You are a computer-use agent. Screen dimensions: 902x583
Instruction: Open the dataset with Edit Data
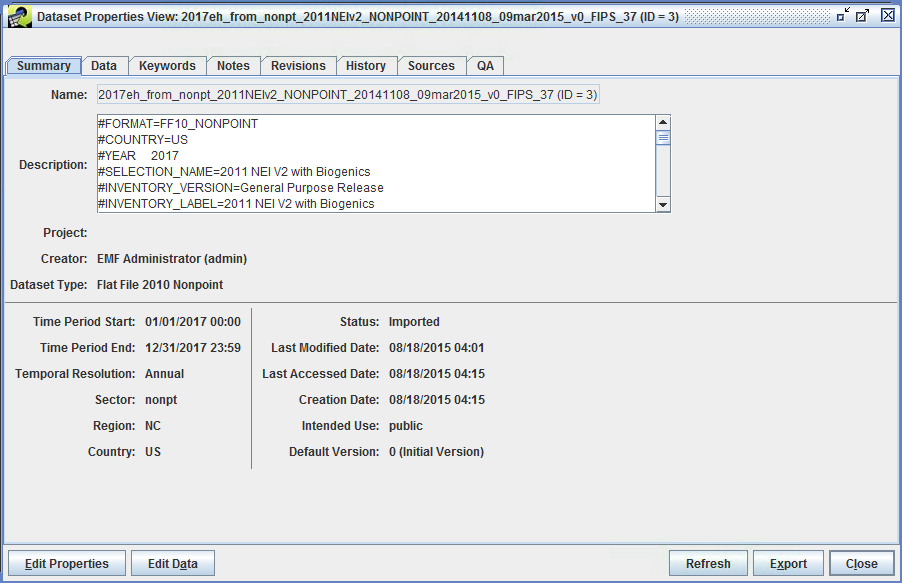pyautogui.click(x=172, y=562)
